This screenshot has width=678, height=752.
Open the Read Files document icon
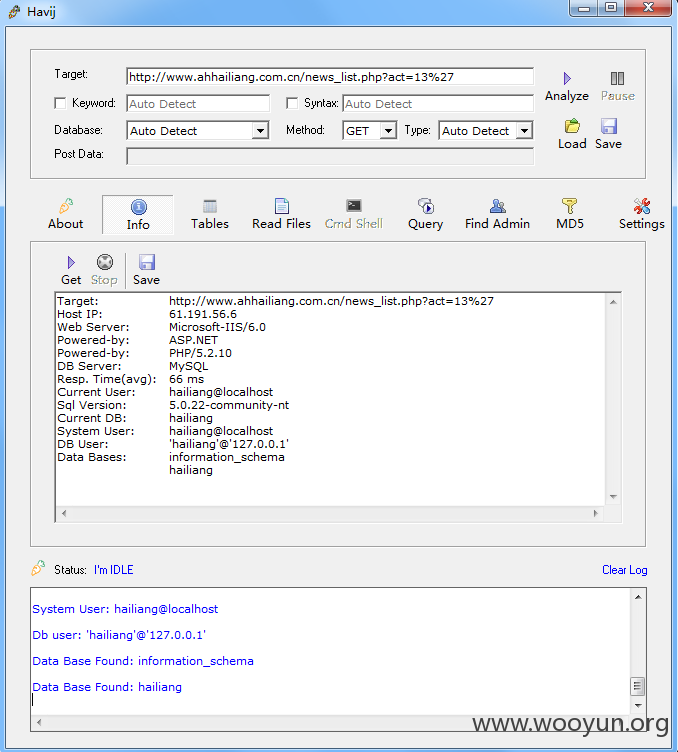coord(282,206)
